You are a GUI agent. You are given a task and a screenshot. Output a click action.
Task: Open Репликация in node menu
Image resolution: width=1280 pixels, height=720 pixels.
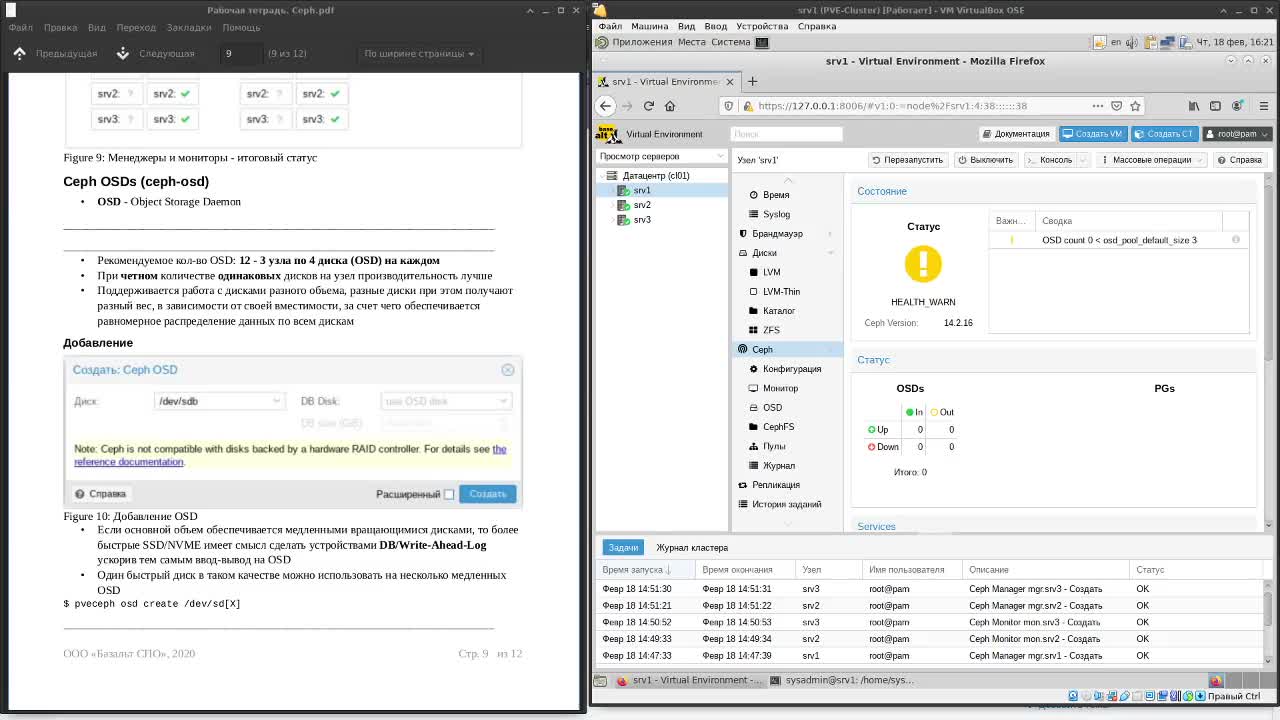point(787,485)
